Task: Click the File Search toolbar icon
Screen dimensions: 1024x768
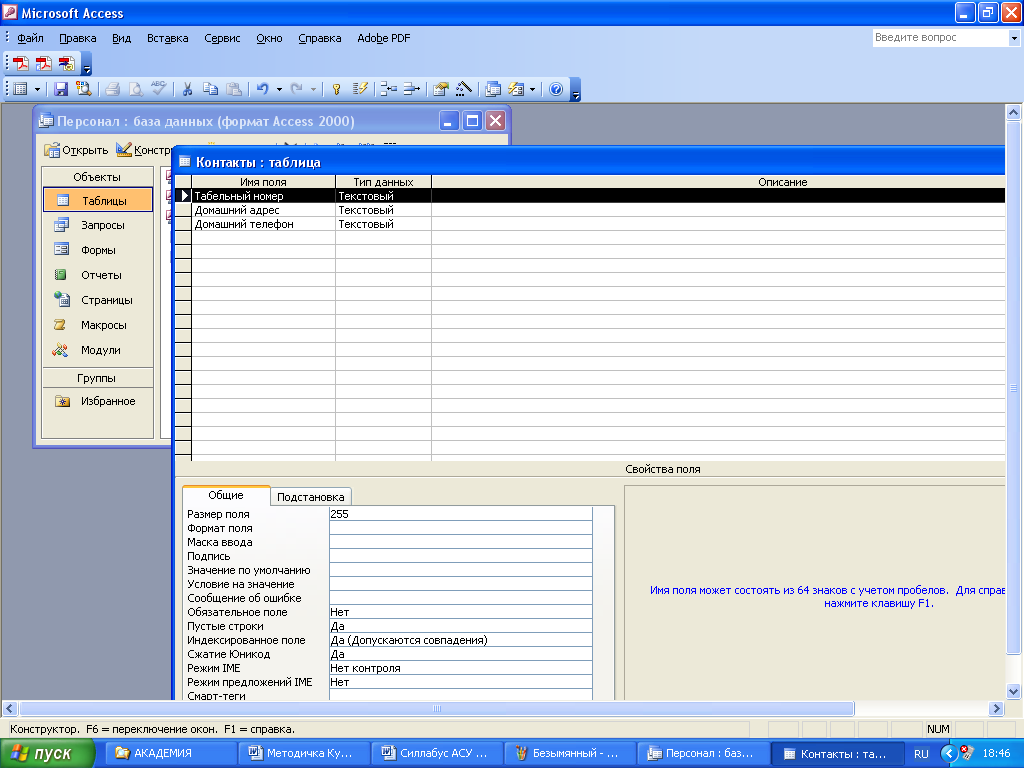Action: (83, 89)
